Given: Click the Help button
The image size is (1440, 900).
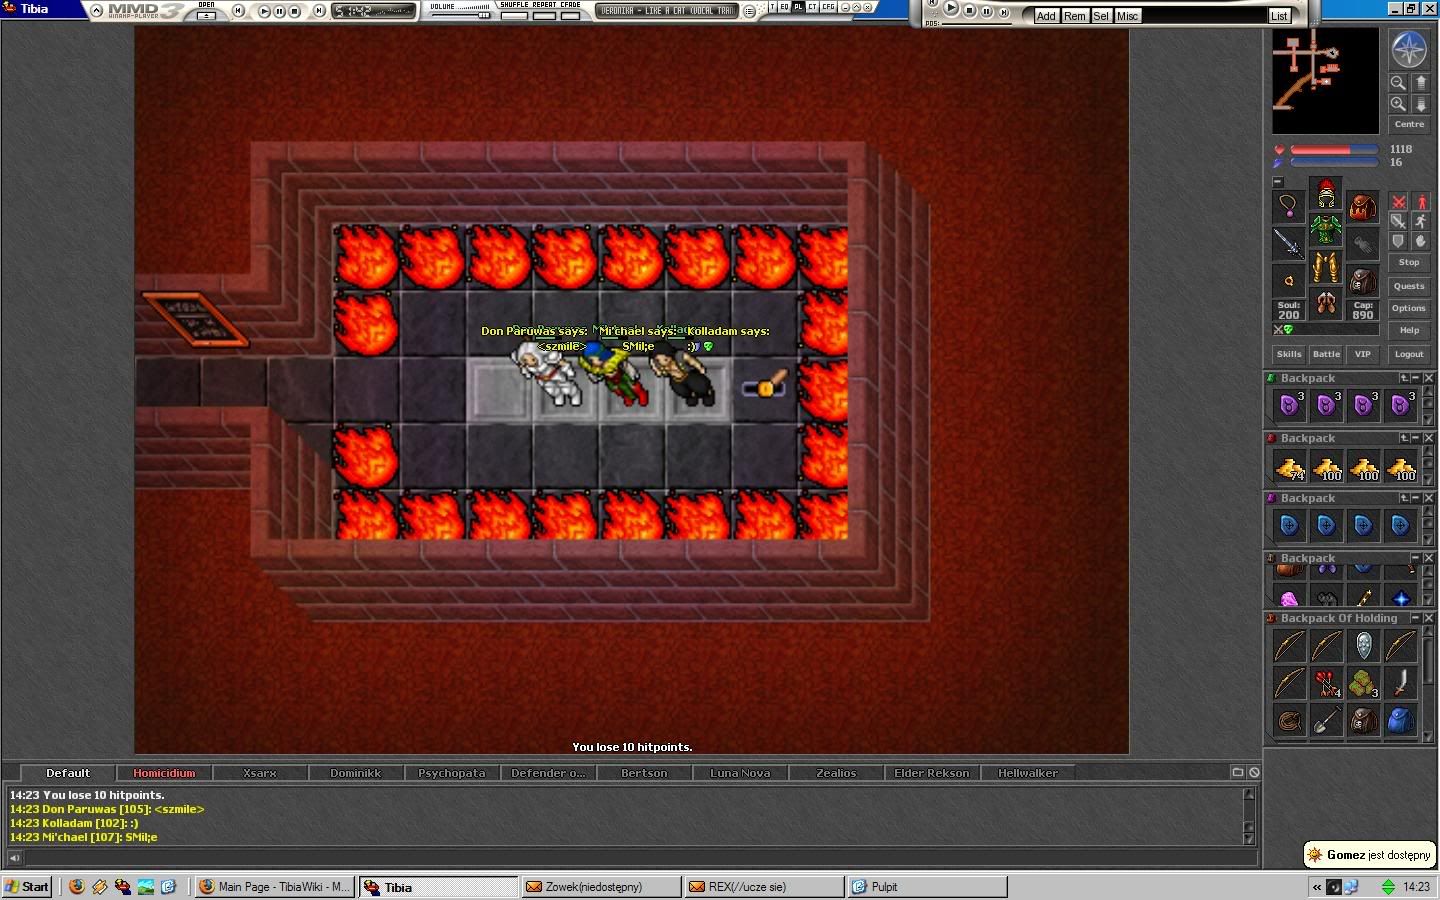Looking at the screenshot, I should click(x=1409, y=330).
